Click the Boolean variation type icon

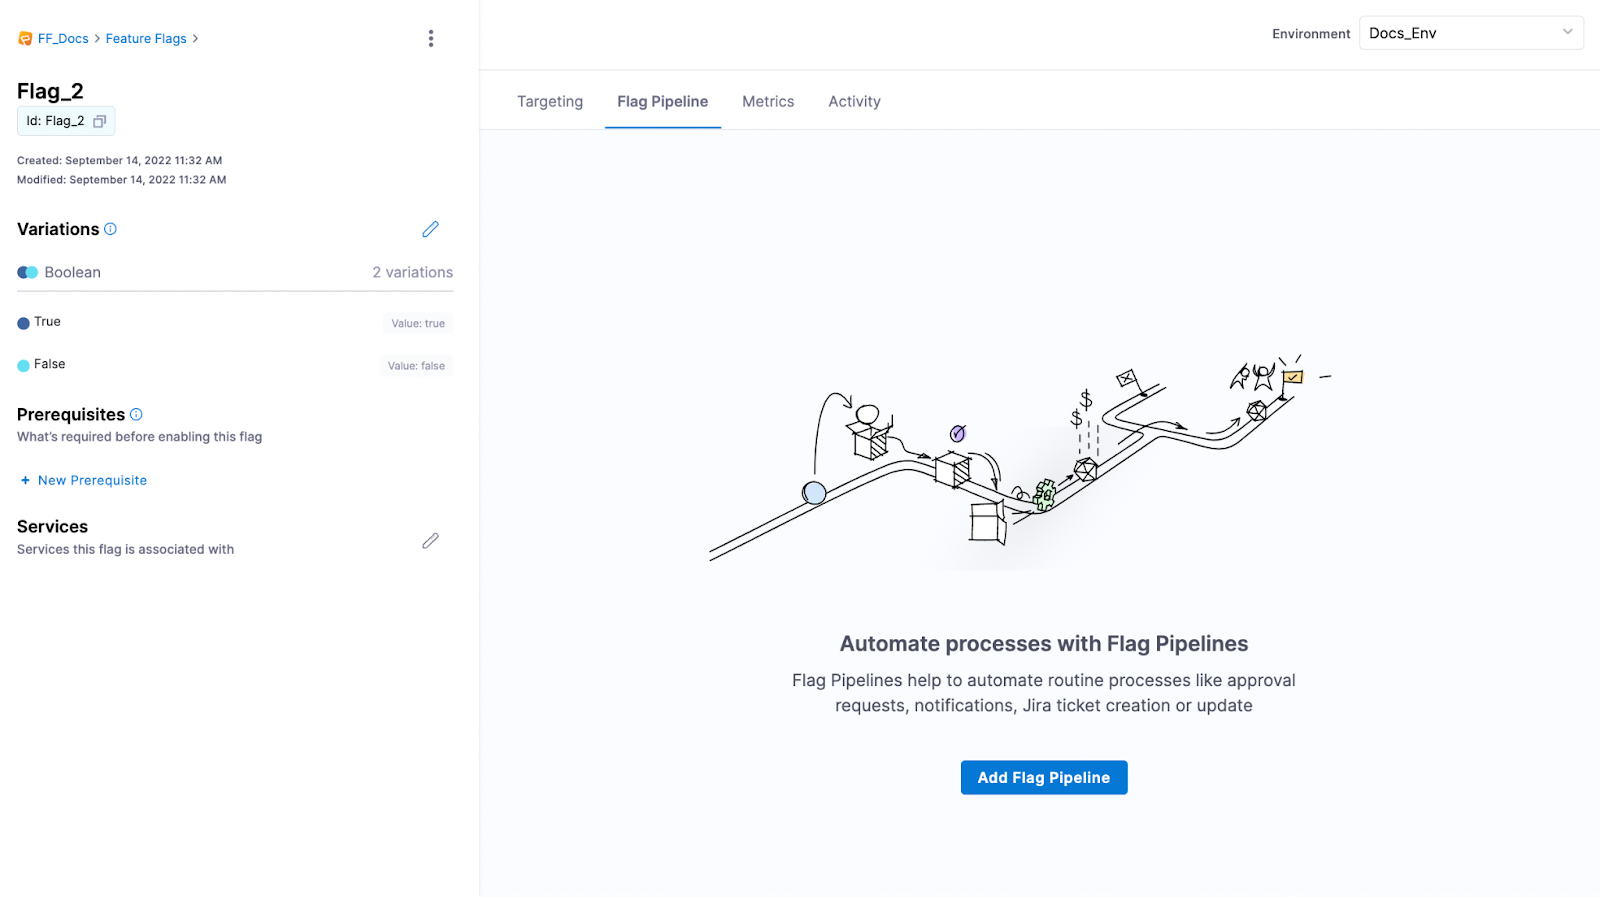click(x=28, y=273)
